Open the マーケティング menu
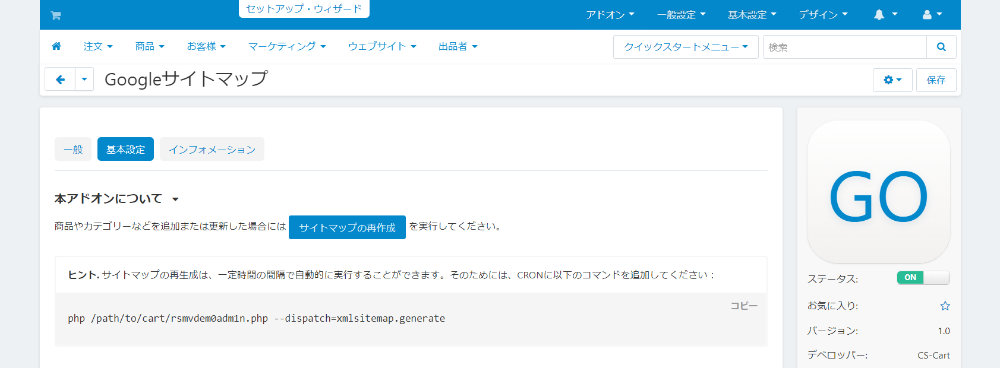The image size is (1000, 368). coord(287,47)
